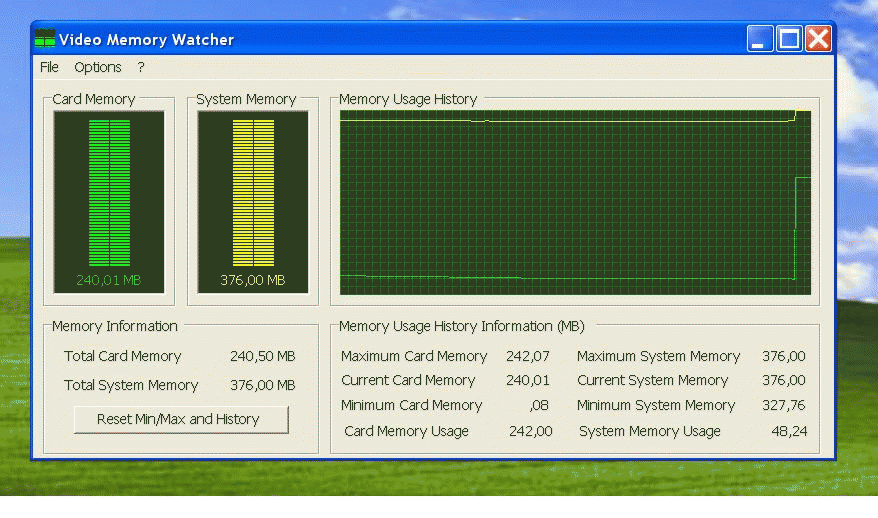Open the Options menu
The height and width of the screenshot is (518, 878).
click(98, 67)
